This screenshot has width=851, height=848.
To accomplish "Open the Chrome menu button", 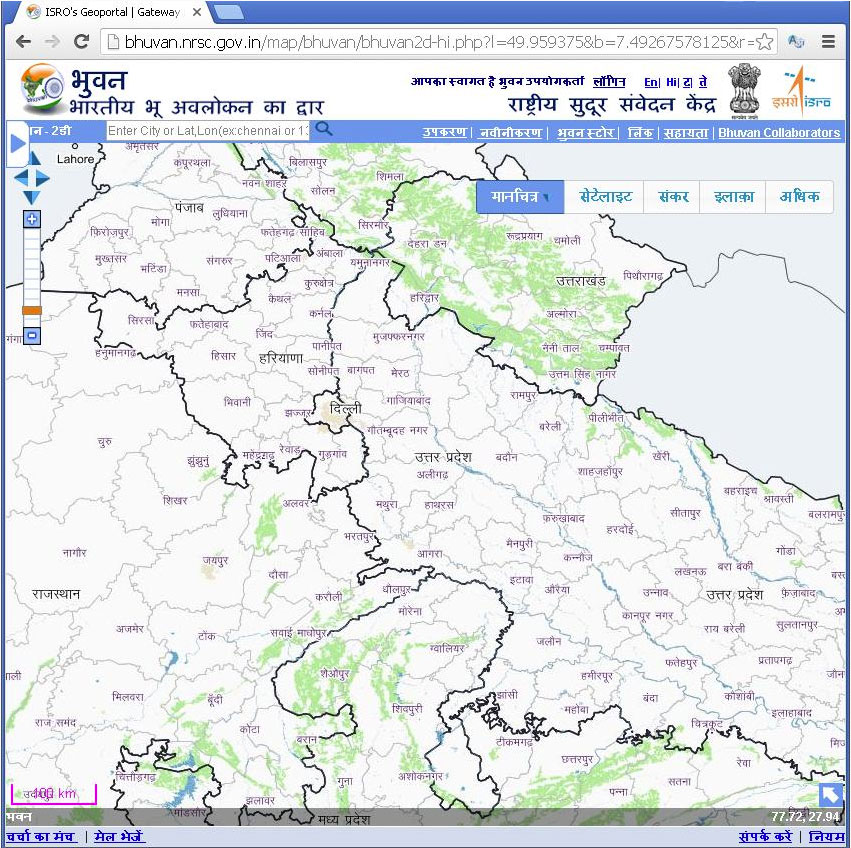I will 828,42.
